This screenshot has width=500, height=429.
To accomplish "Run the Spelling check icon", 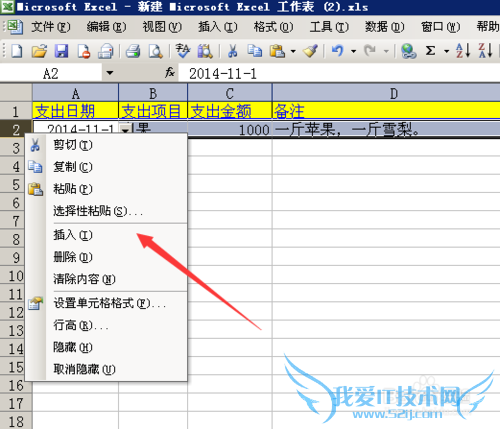I will (183, 51).
